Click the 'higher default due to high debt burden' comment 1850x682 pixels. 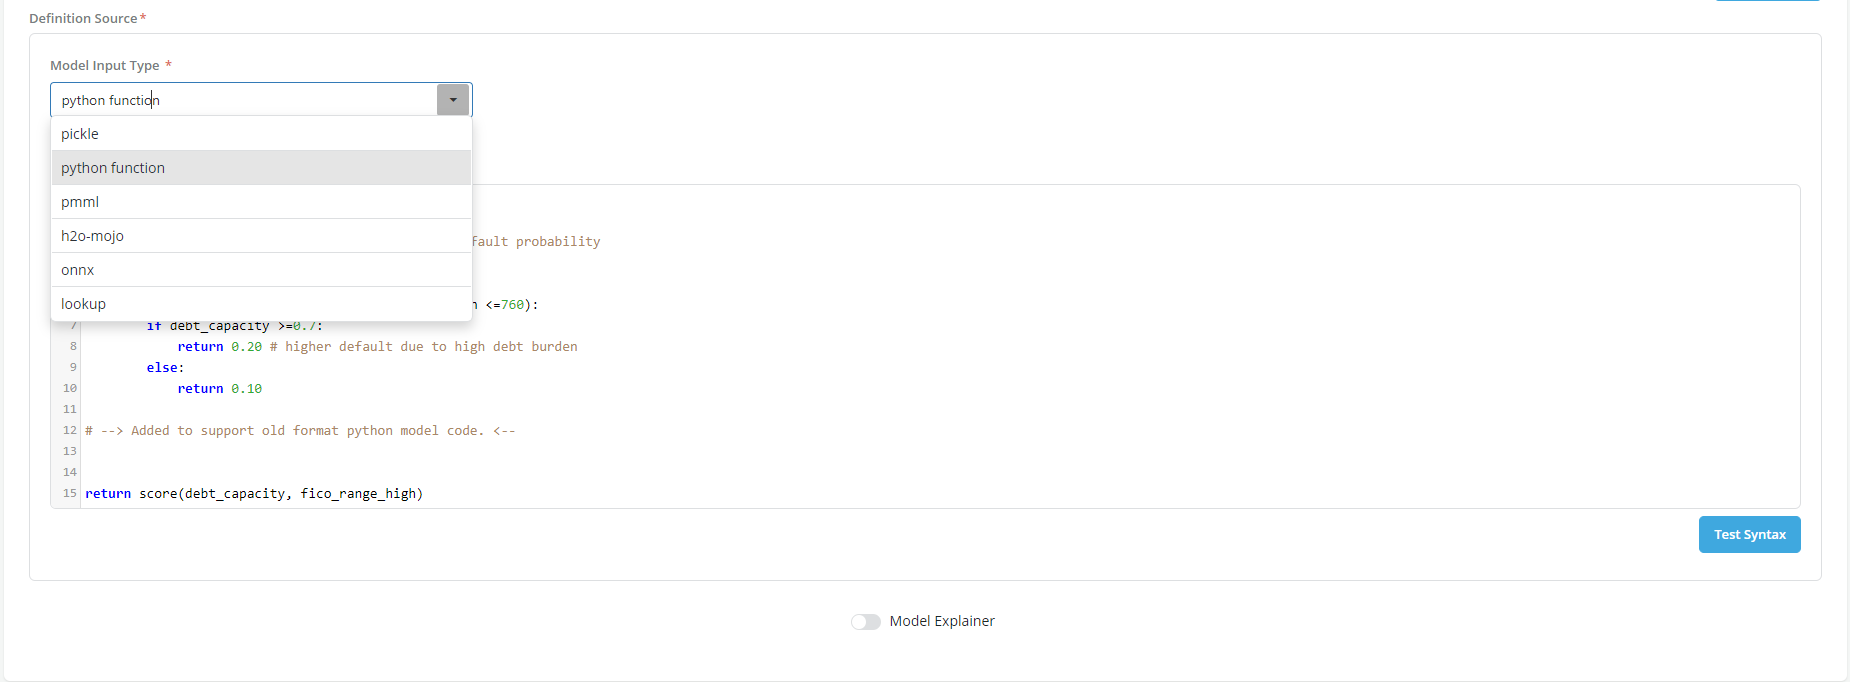click(431, 347)
